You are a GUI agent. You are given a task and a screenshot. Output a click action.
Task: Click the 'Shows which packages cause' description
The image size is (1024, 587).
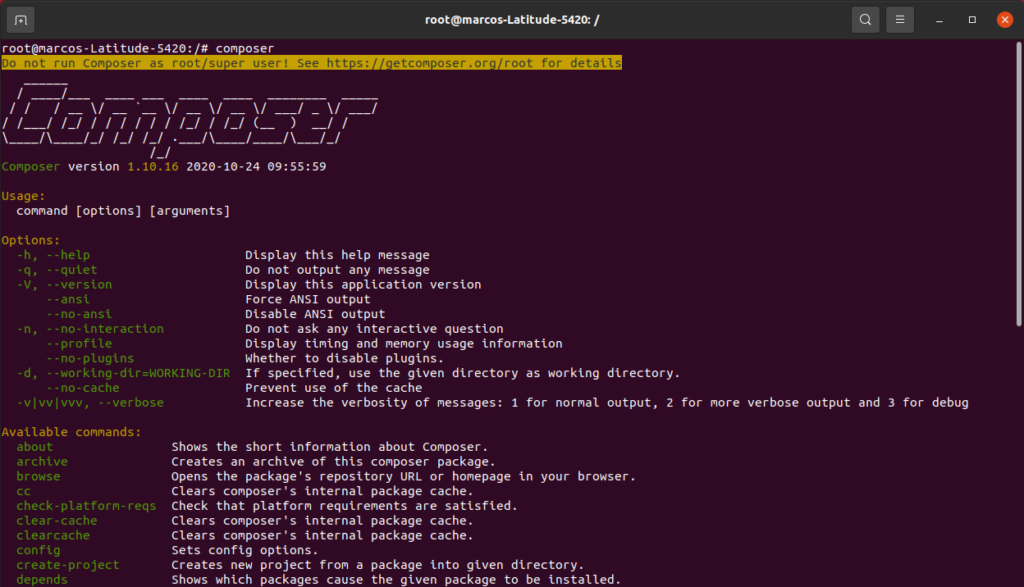396,580
